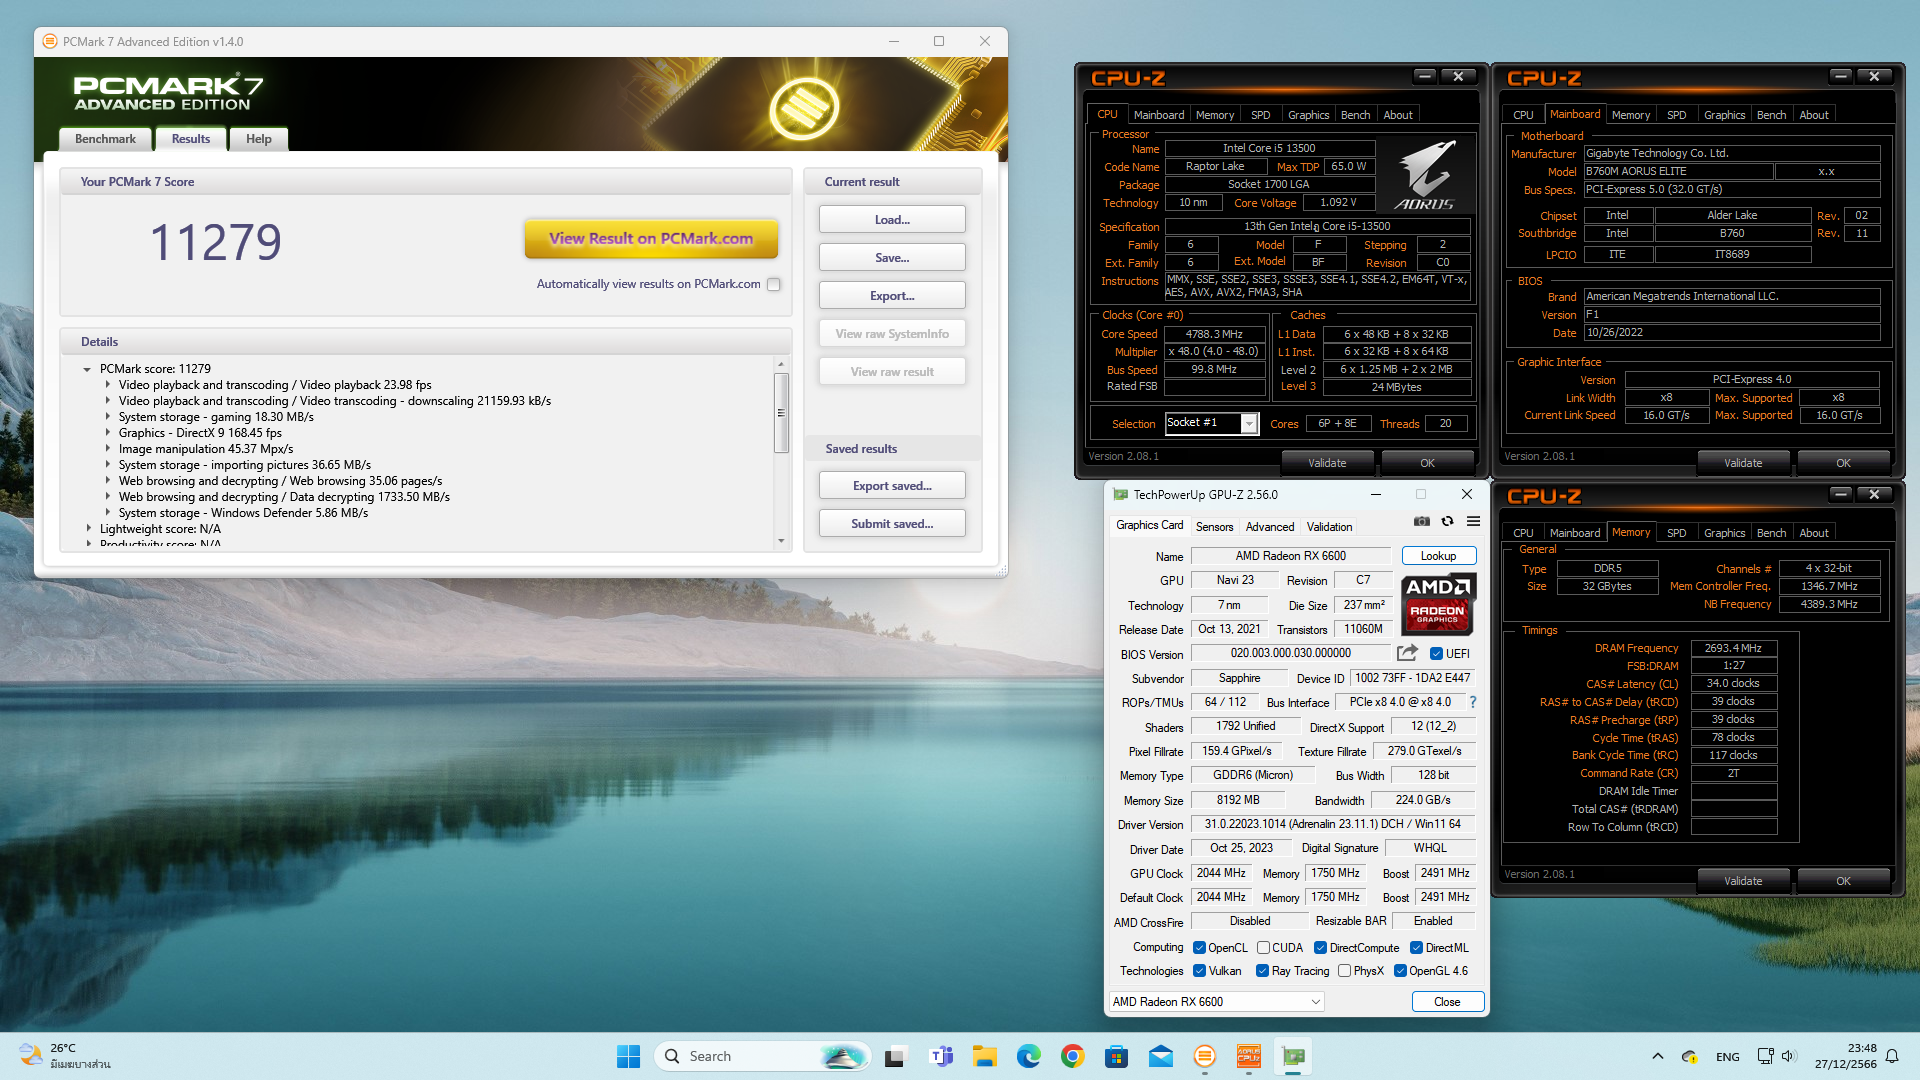Image resolution: width=1920 pixels, height=1080 pixels.
Task: Toggle the PhysX checkbox
Action: pyautogui.click(x=1344, y=971)
